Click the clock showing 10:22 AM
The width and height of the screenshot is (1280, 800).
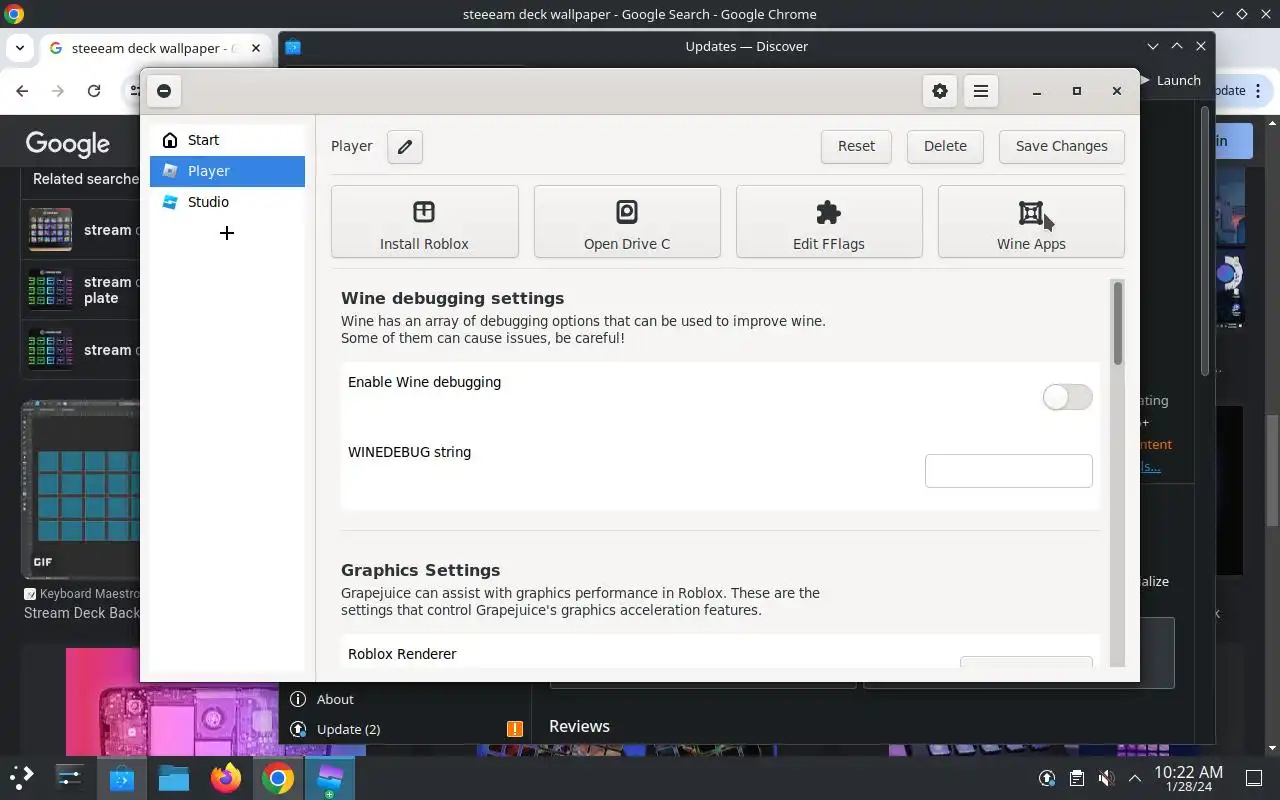pos(1188,778)
